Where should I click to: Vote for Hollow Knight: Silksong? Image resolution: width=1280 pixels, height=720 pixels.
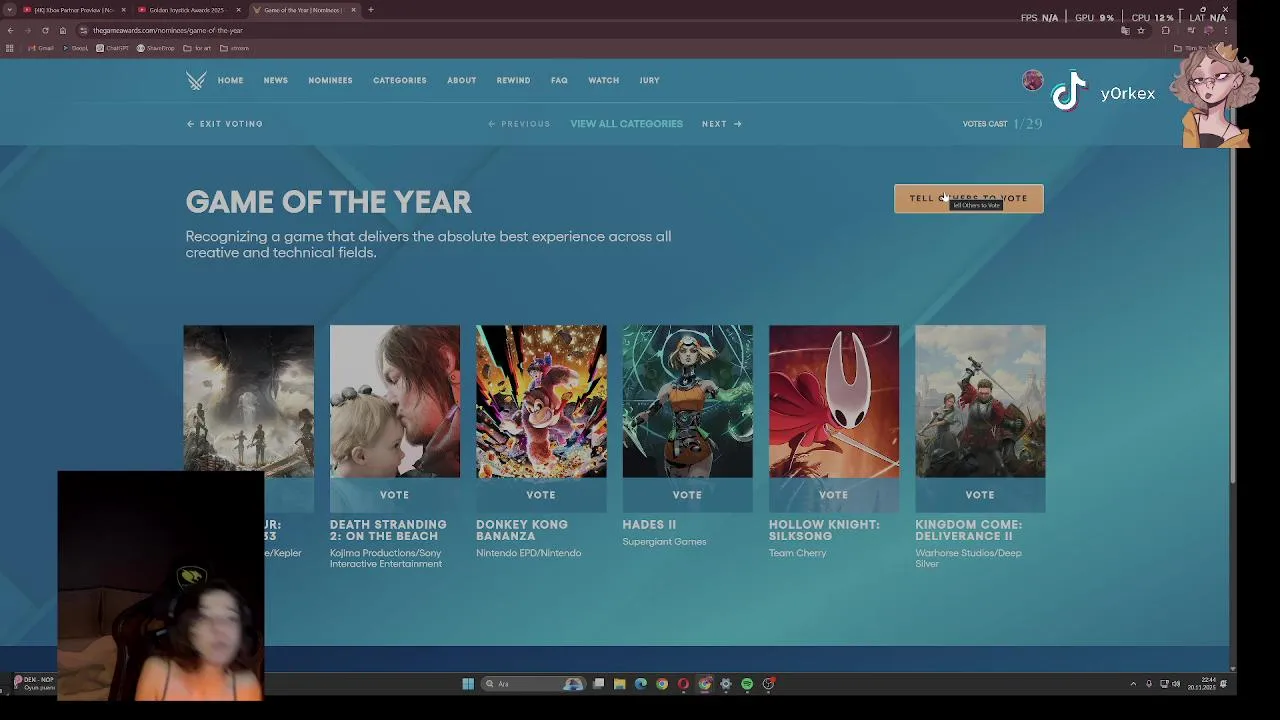click(834, 495)
